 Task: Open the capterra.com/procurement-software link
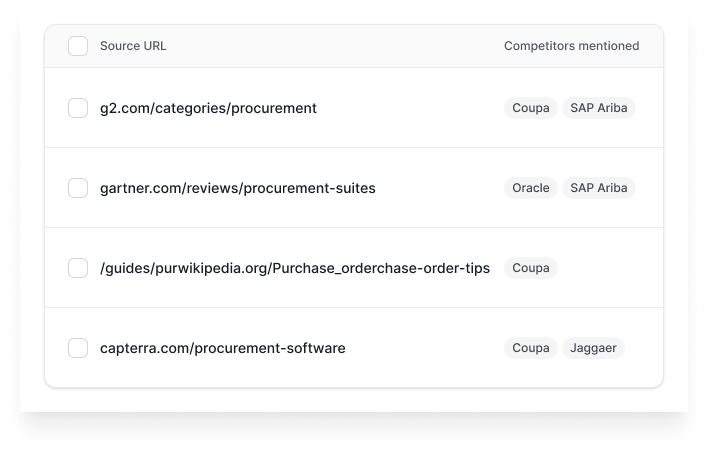point(222,348)
